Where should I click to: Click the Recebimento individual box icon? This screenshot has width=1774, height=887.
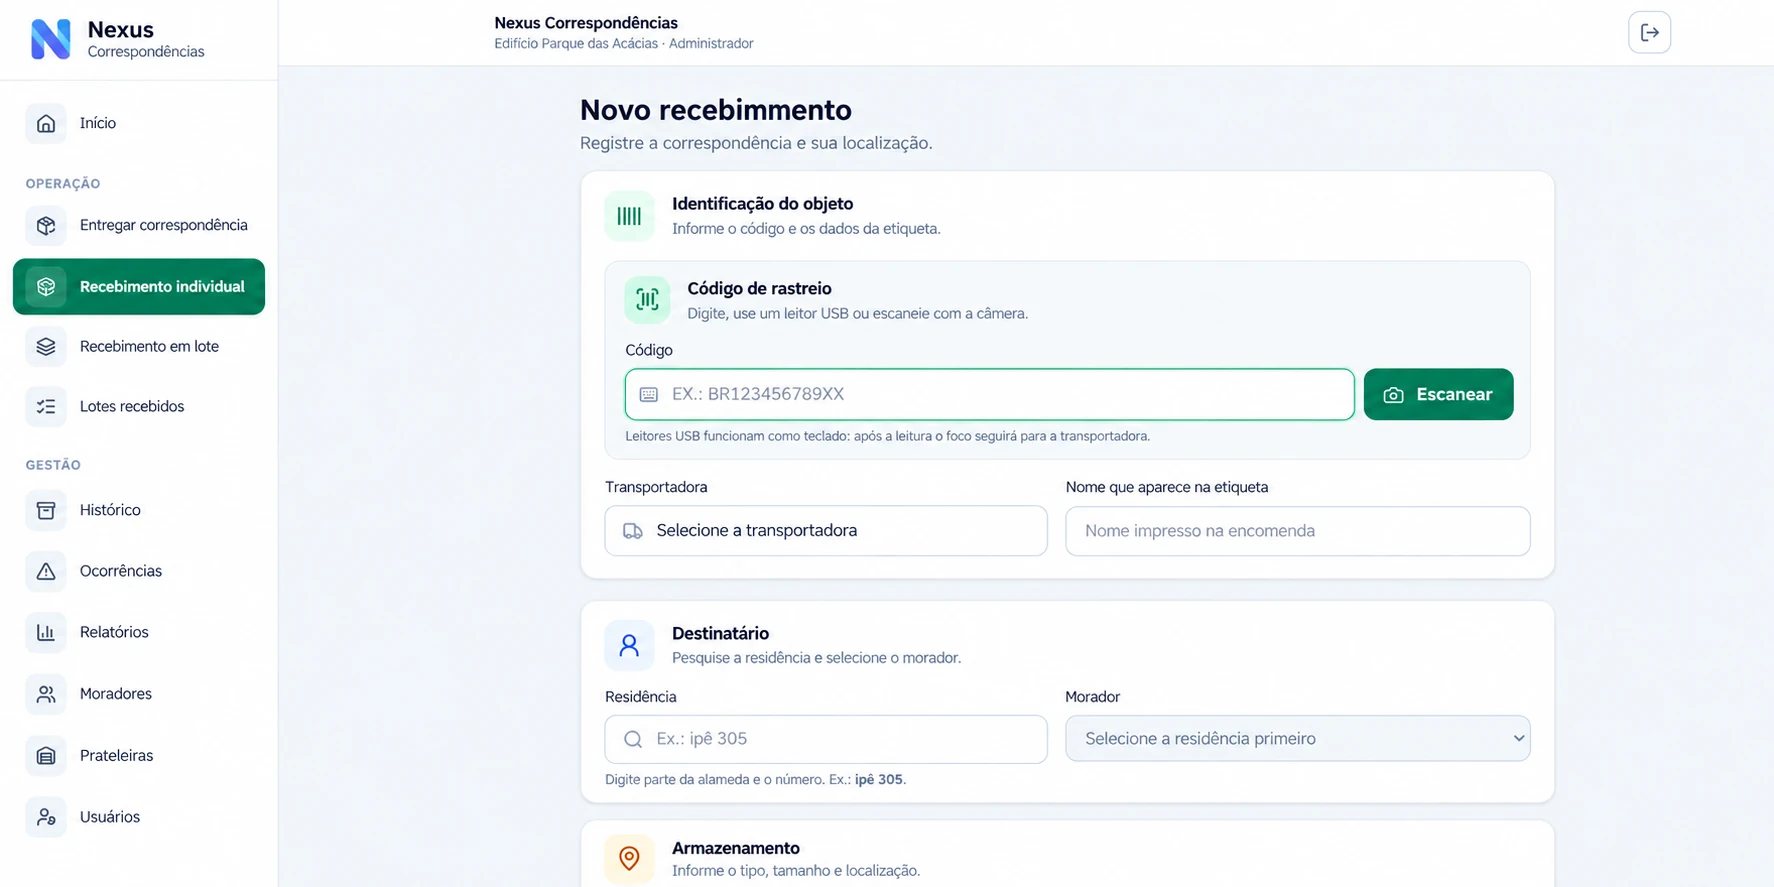point(46,286)
